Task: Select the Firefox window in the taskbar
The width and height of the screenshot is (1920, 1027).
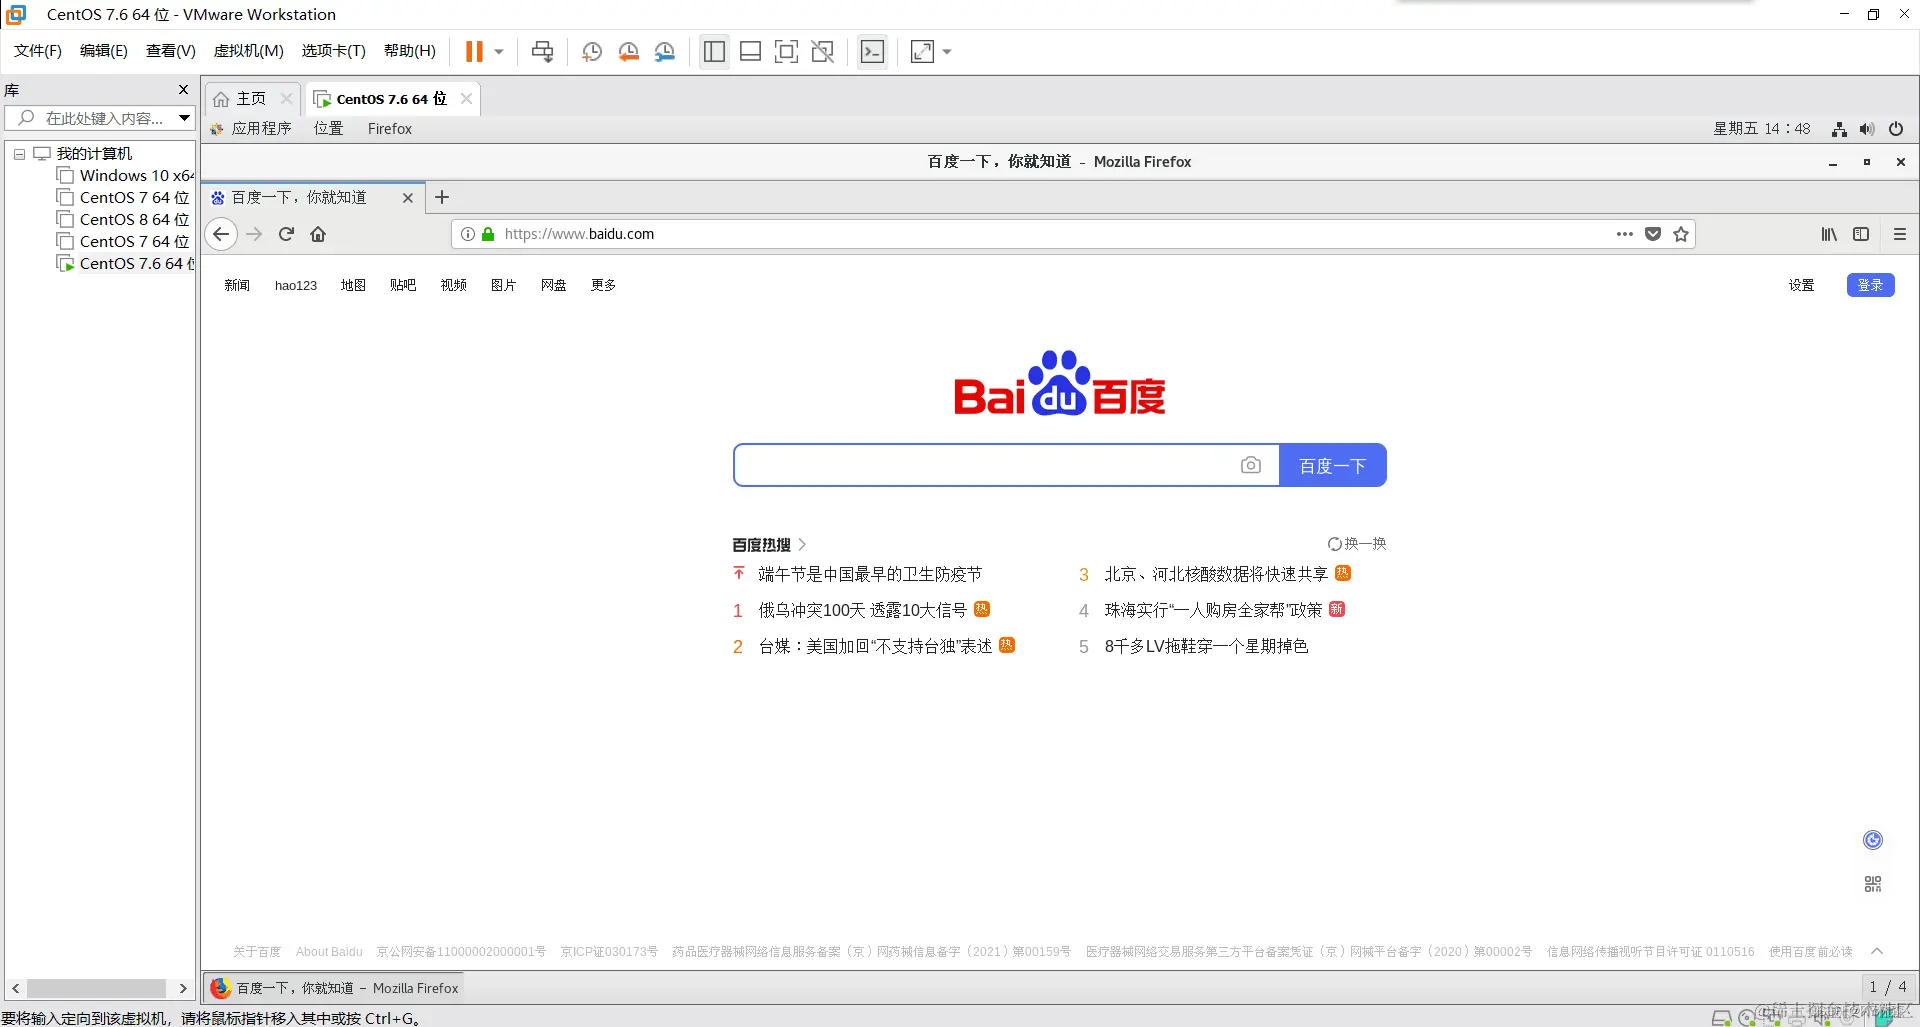Action: coord(334,988)
